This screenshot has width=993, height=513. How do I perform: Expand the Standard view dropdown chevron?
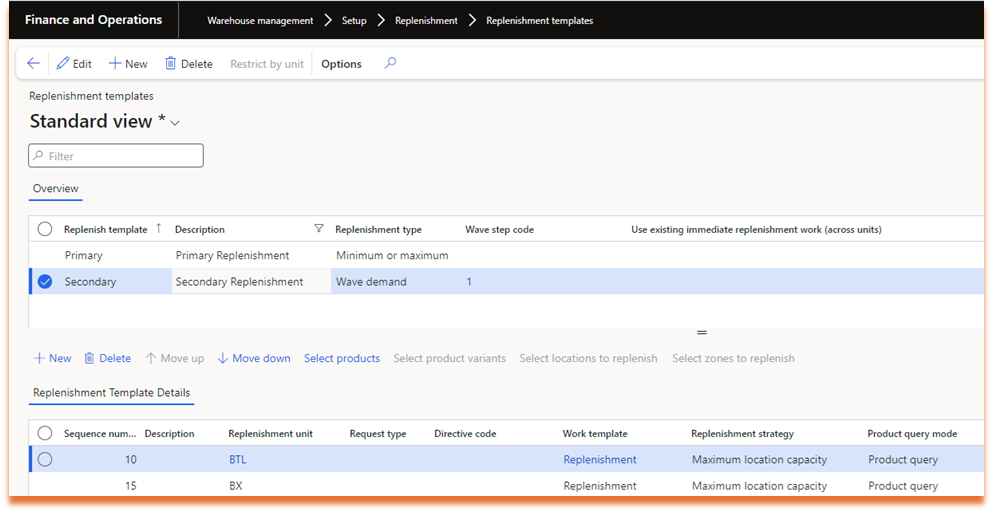176,123
